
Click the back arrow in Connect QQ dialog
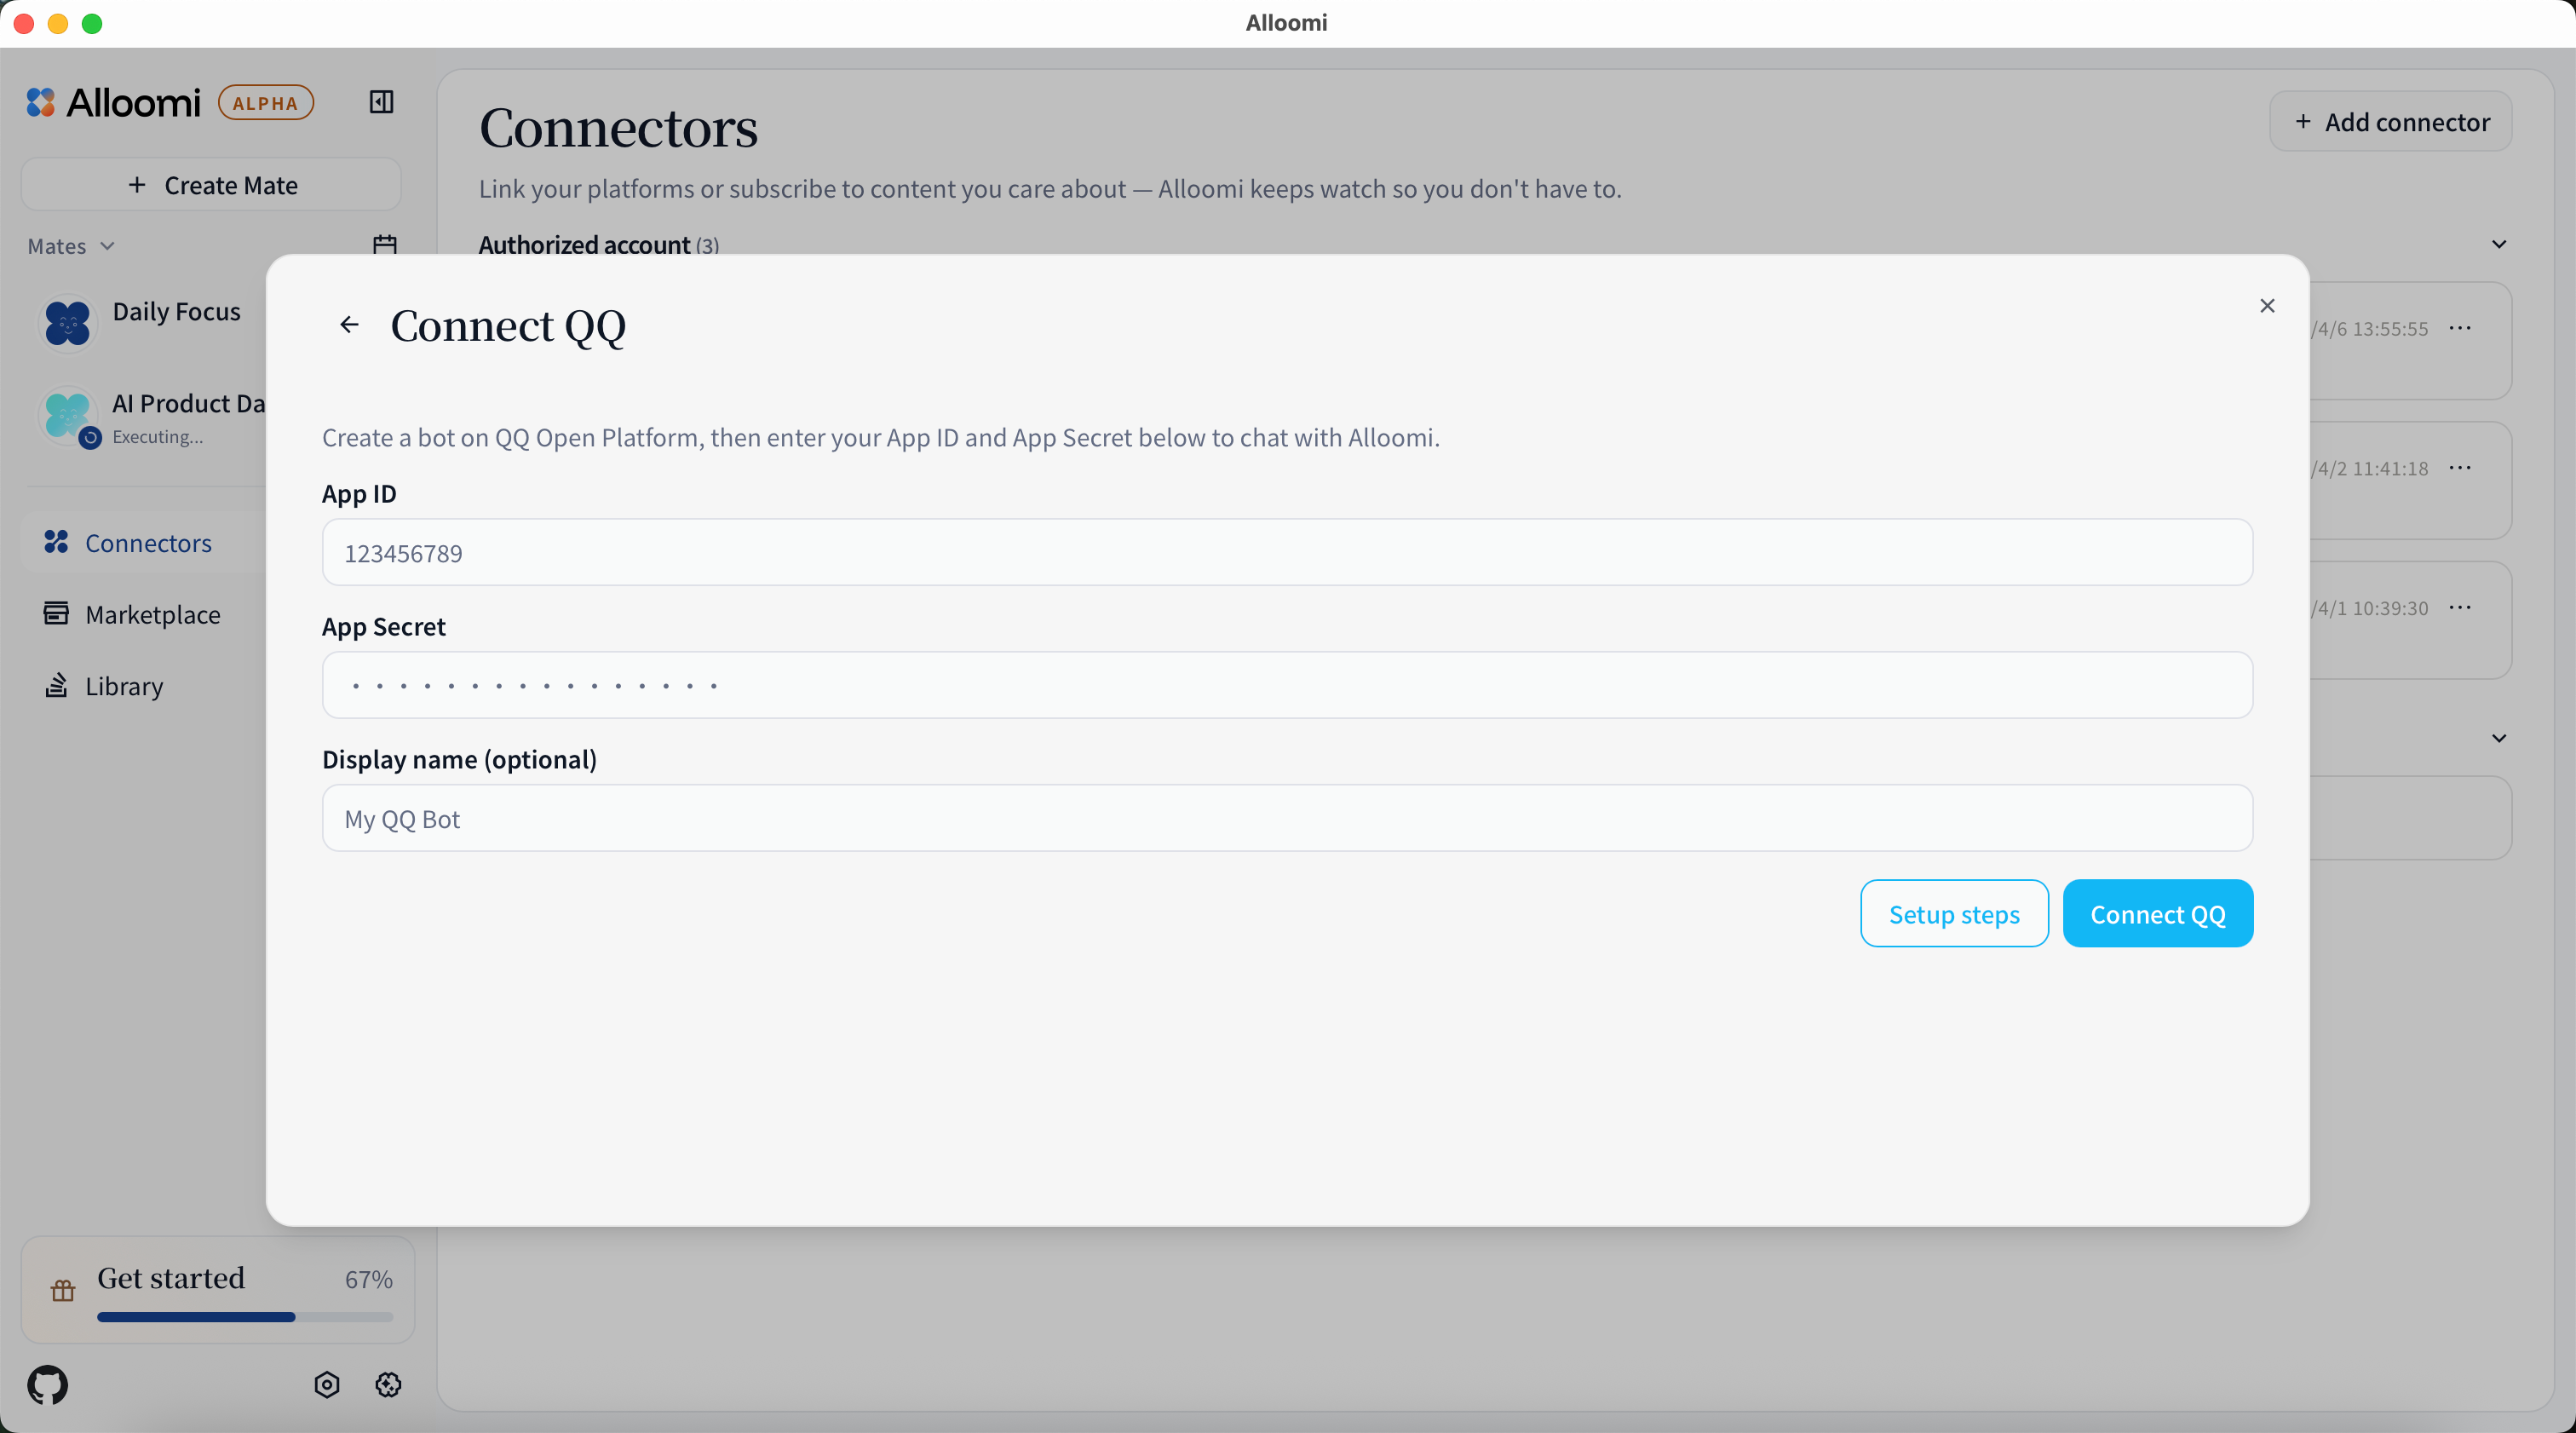[x=349, y=325]
